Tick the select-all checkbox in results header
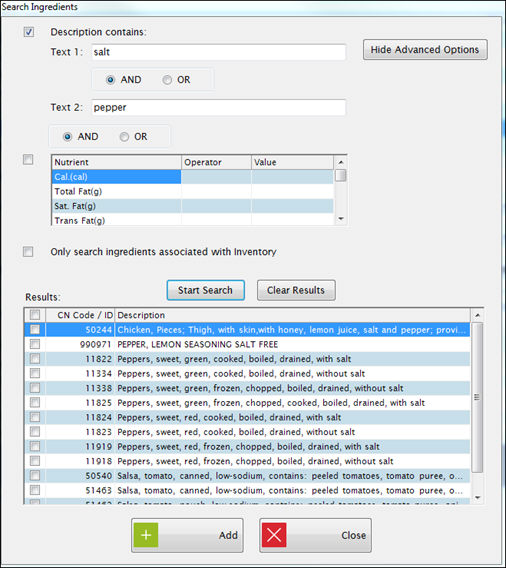The height and width of the screenshot is (568, 506). 35,315
